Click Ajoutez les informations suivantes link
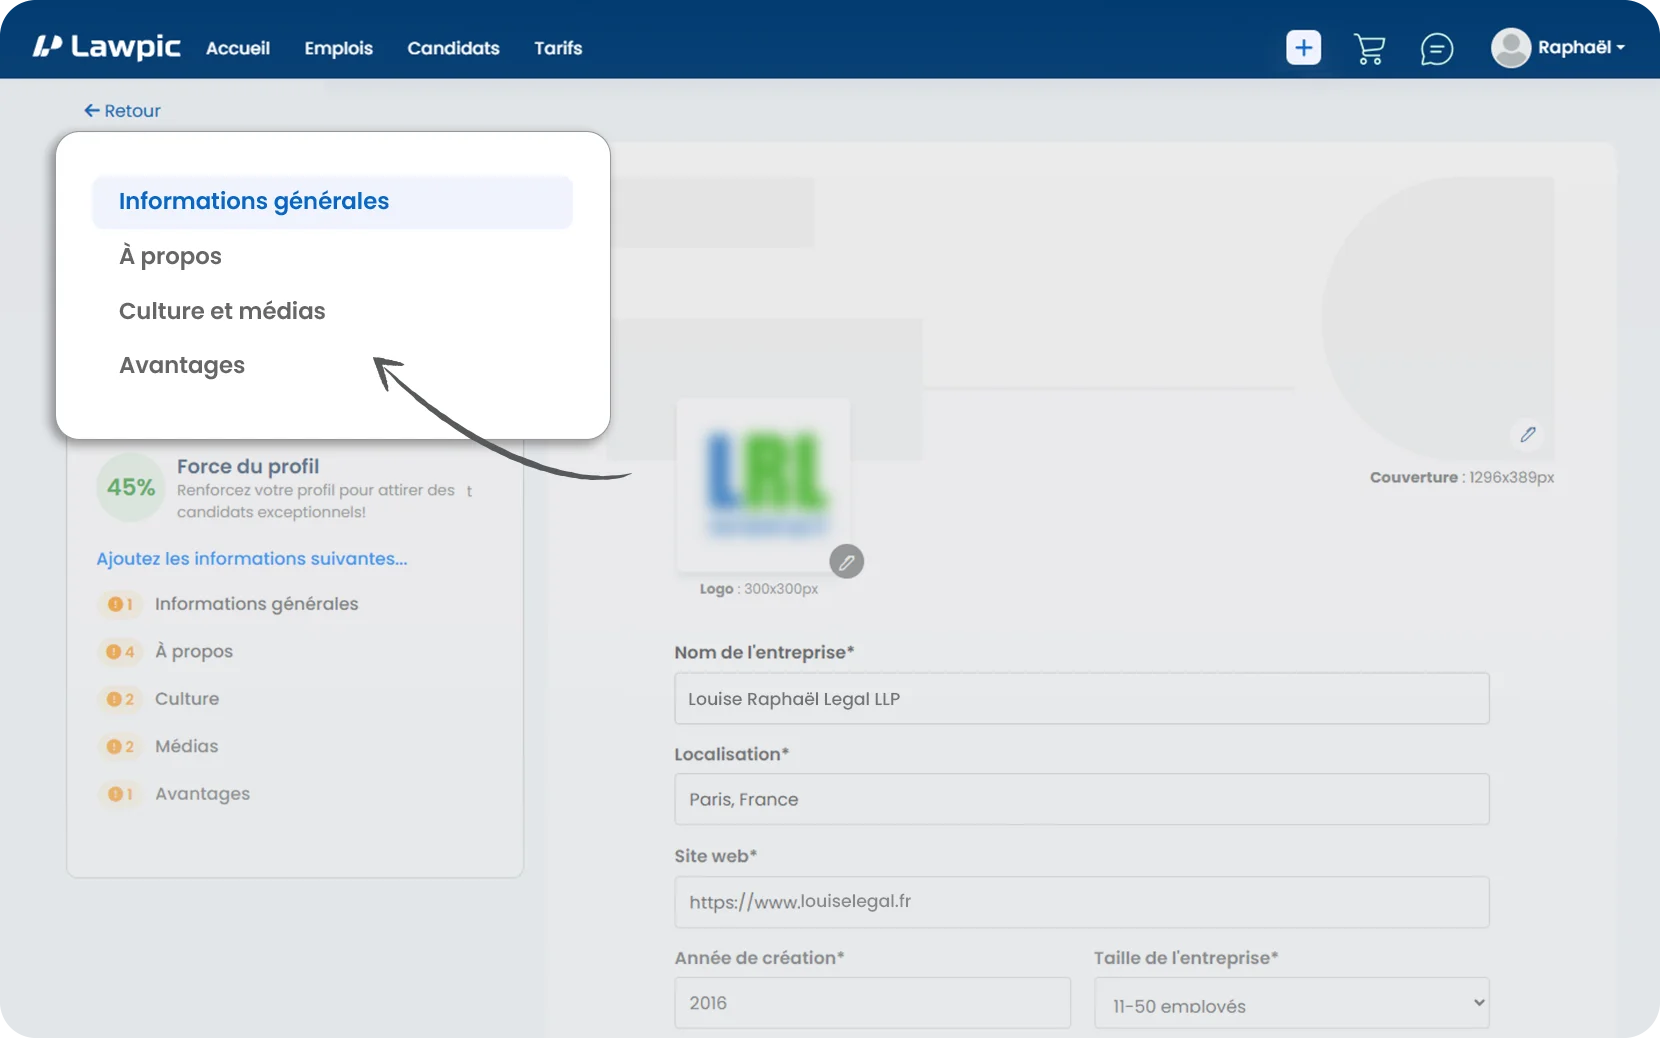Screen dimensions: 1660x1038 point(252,559)
